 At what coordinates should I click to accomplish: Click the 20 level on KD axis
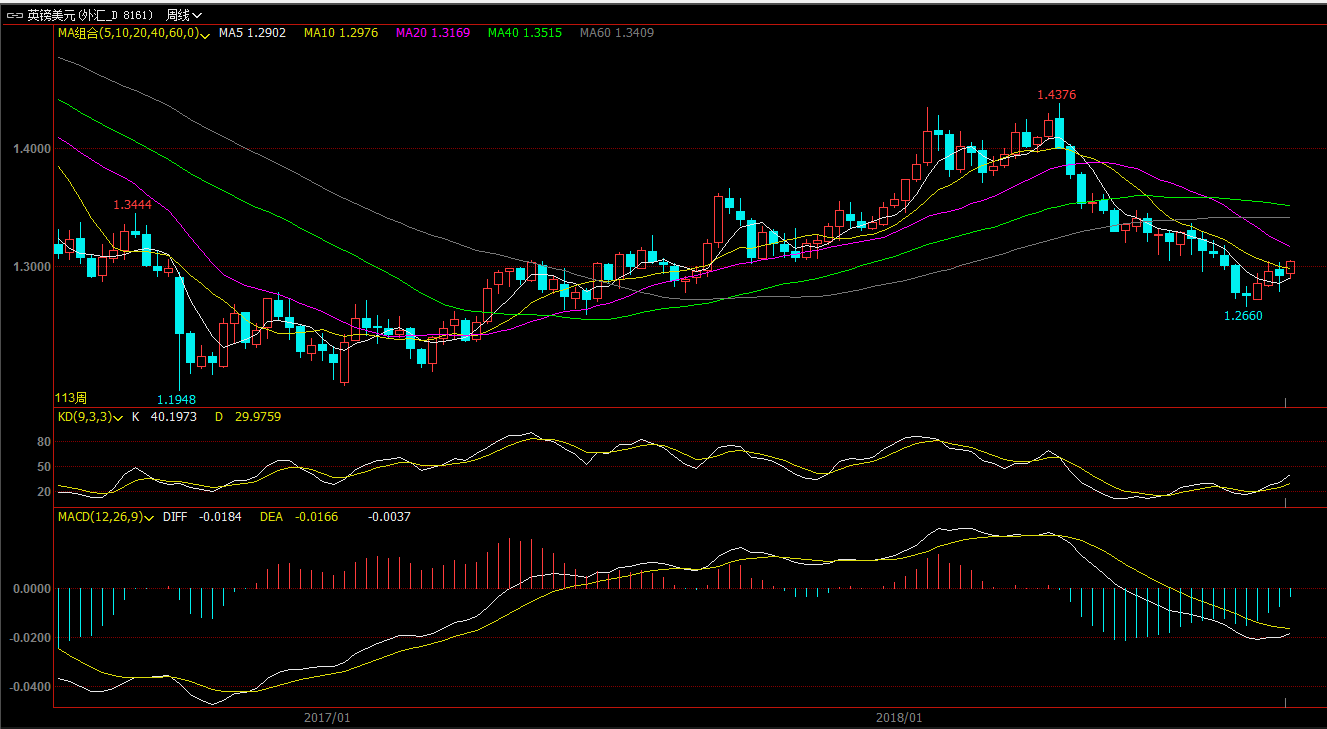coord(44,492)
